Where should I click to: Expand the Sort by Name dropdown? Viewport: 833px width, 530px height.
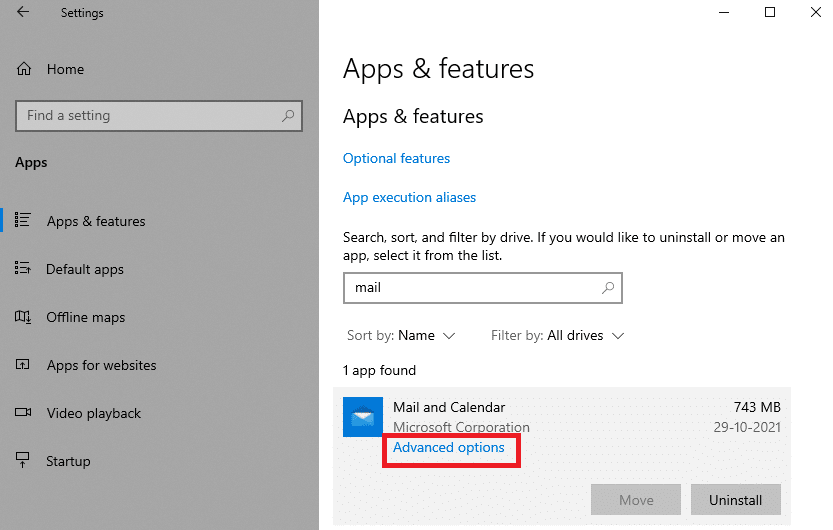401,336
